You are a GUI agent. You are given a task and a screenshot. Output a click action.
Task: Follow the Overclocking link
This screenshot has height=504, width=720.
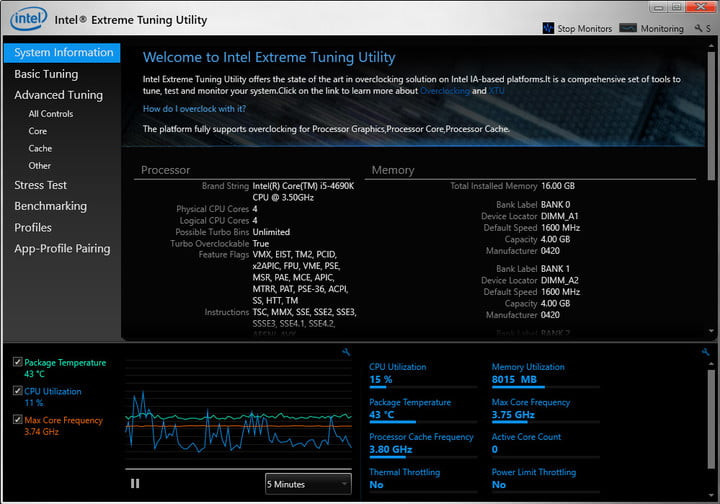[x=444, y=91]
